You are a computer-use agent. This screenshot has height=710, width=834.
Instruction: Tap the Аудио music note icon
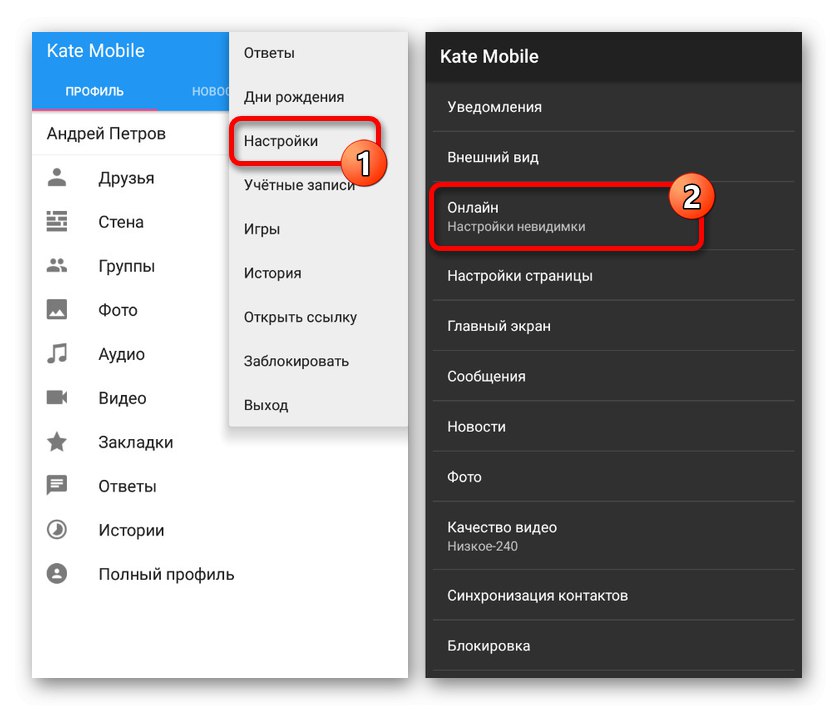pos(57,354)
